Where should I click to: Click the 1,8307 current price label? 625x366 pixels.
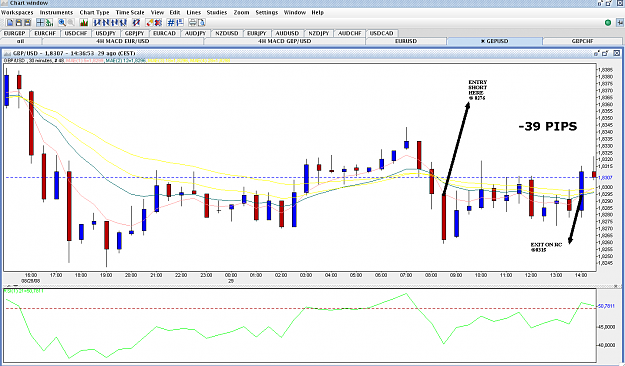pos(605,177)
